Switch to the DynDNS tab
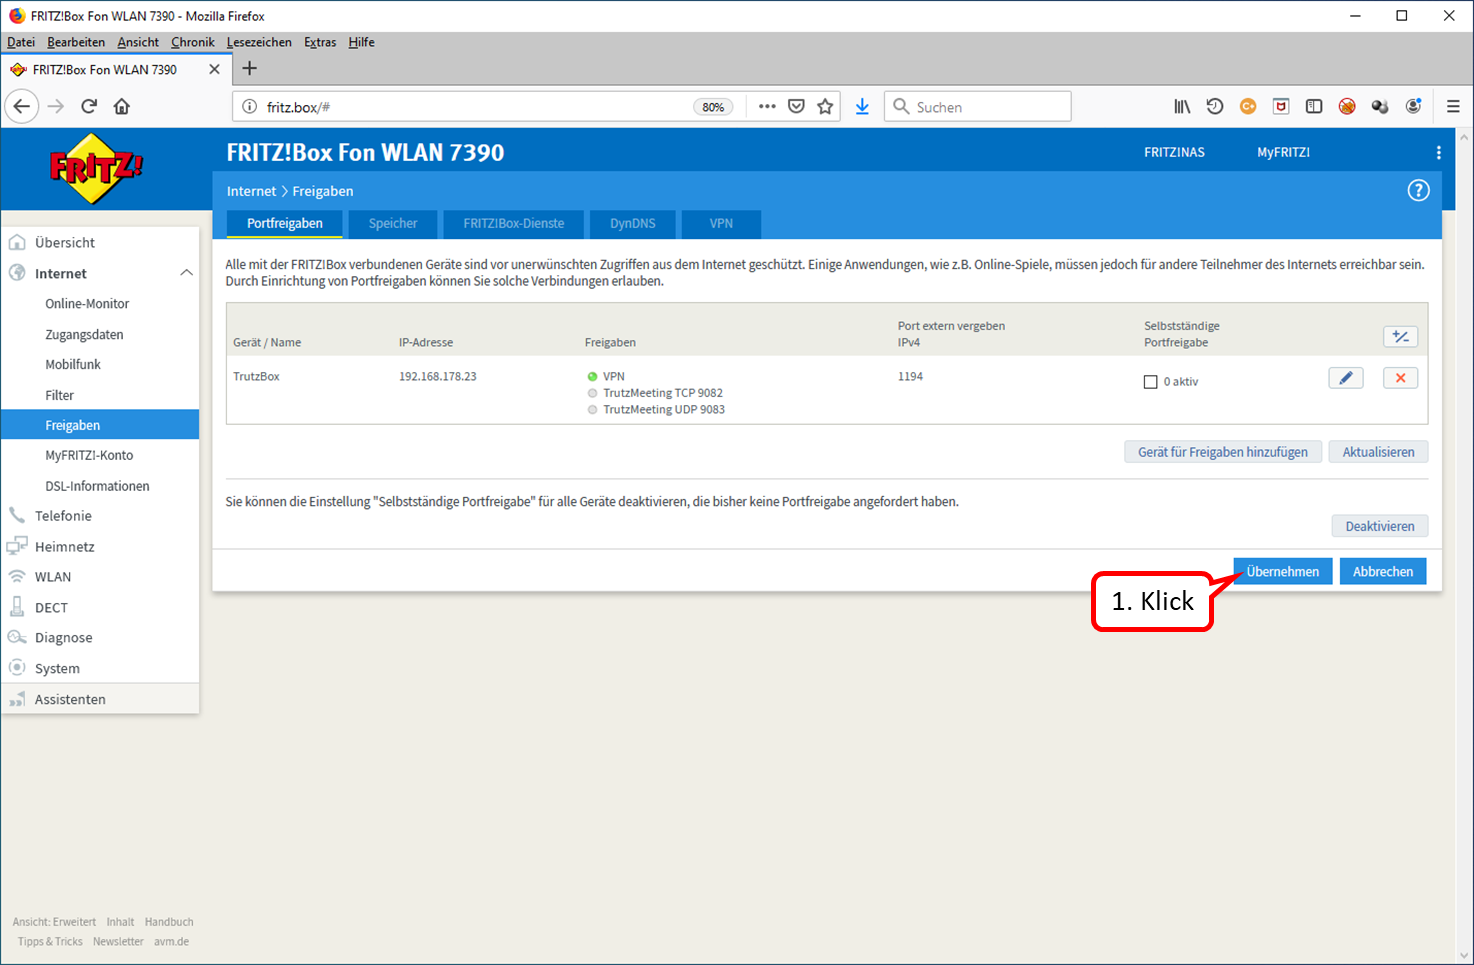The height and width of the screenshot is (965, 1474). coord(633,224)
